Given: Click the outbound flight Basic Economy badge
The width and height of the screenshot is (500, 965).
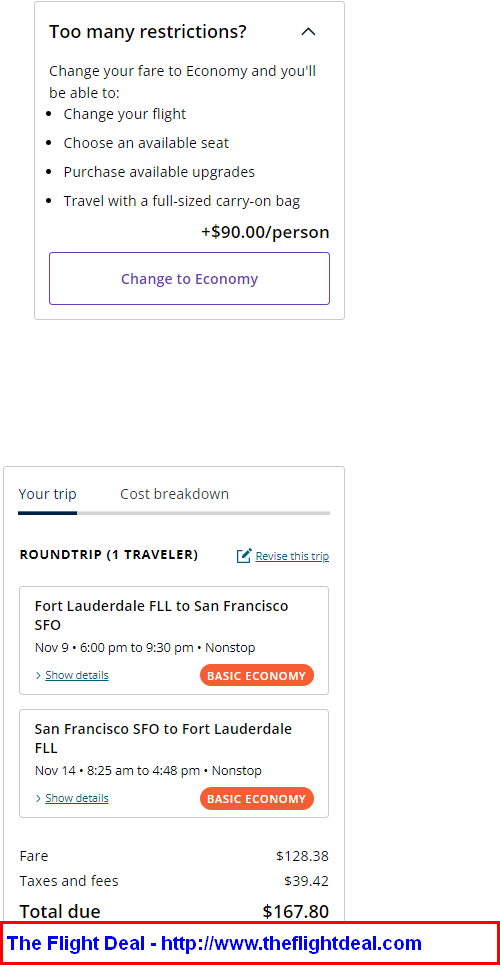Looking at the screenshot, I should [x=257, y=675].
